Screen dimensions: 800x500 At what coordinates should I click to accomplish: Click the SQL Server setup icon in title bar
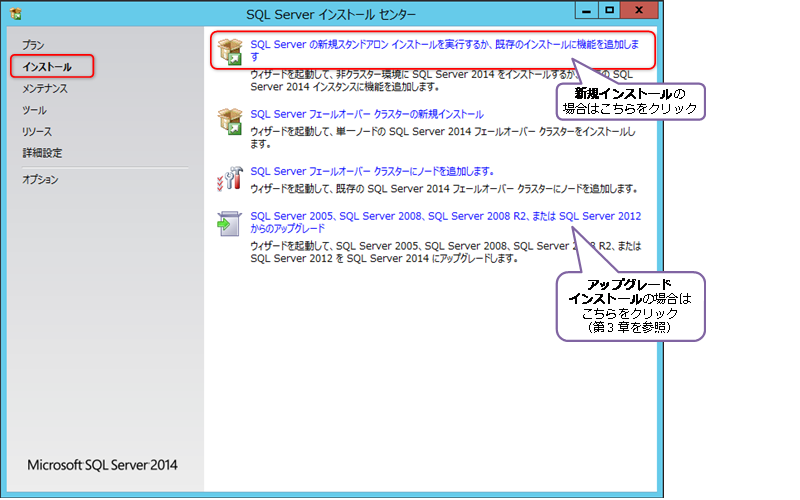coord(16,14)
